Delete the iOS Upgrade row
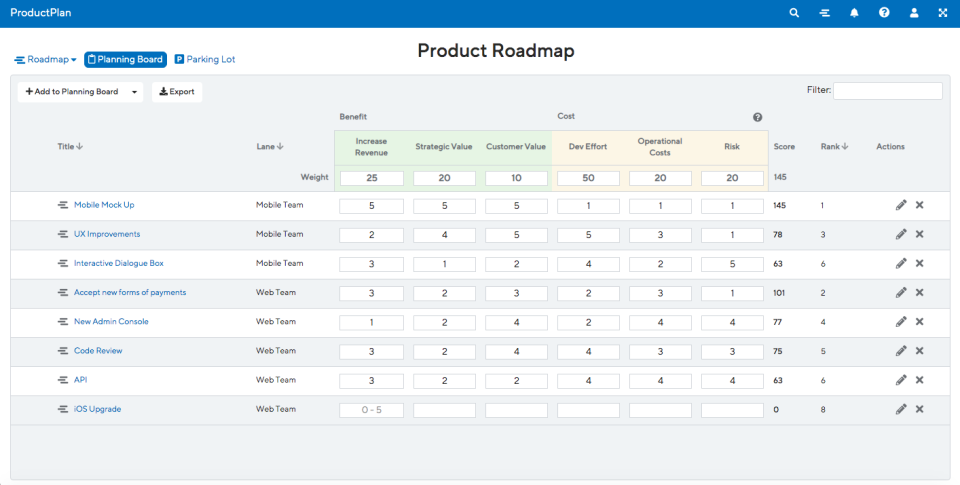960x485 pixels. click(920, 409)
